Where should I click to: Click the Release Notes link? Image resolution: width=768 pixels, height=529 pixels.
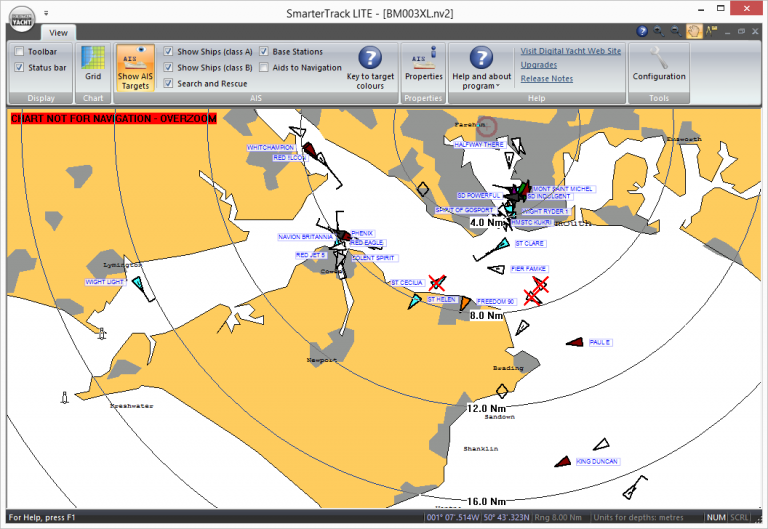(x=547, y=78)
